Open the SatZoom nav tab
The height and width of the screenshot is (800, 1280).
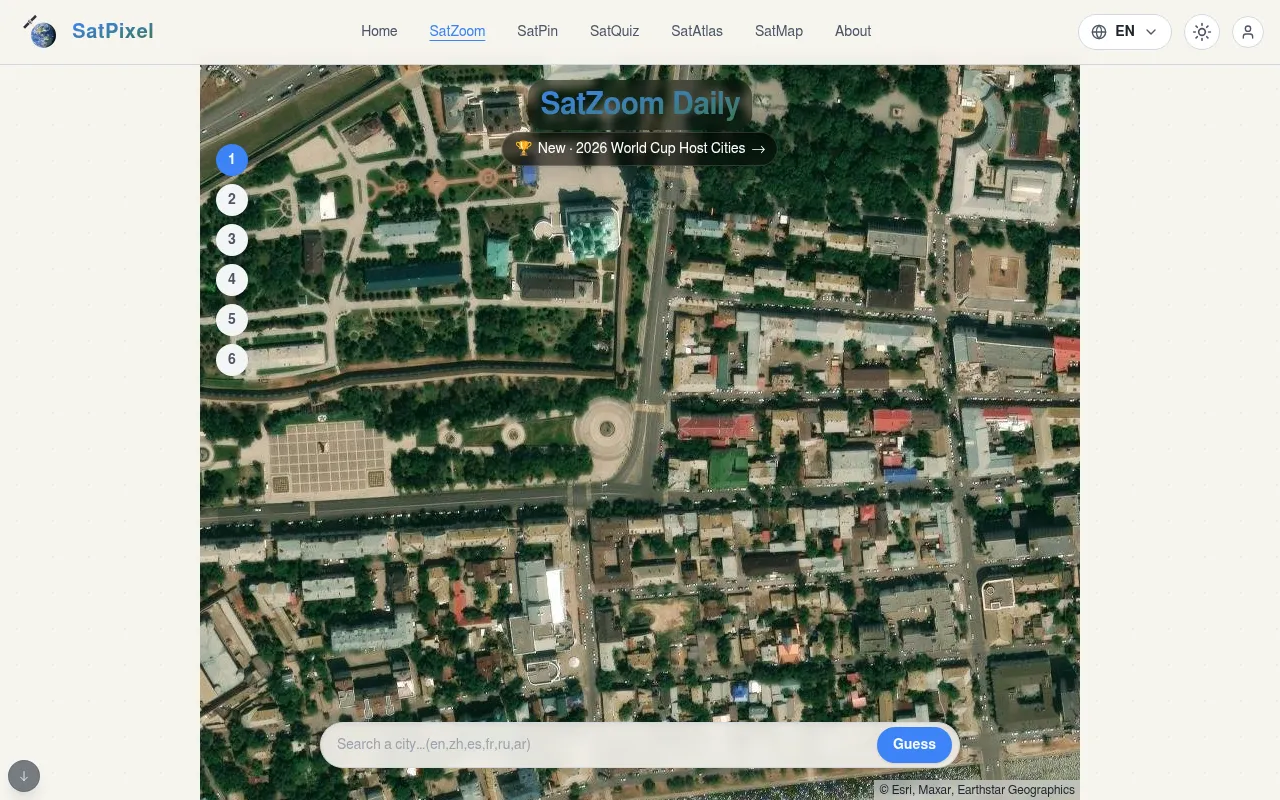(457, 31)
